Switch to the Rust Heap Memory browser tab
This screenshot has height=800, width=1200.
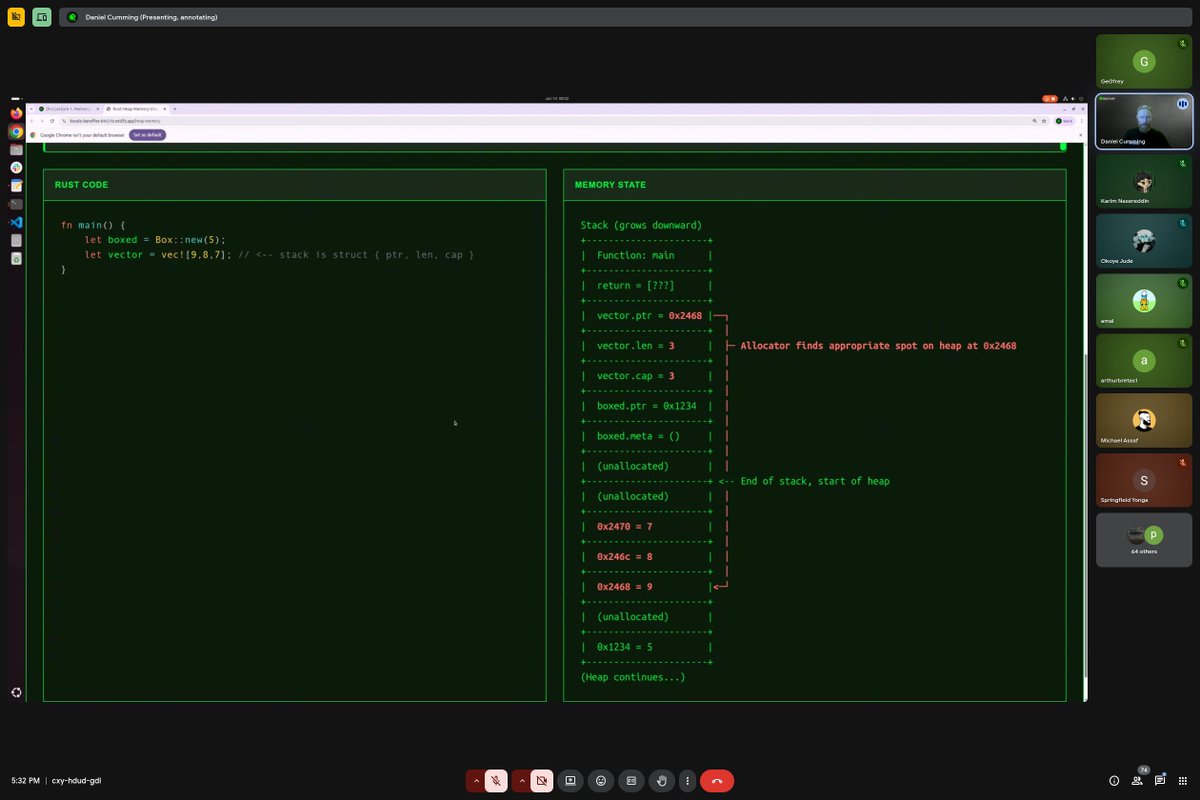pos(135,108)
